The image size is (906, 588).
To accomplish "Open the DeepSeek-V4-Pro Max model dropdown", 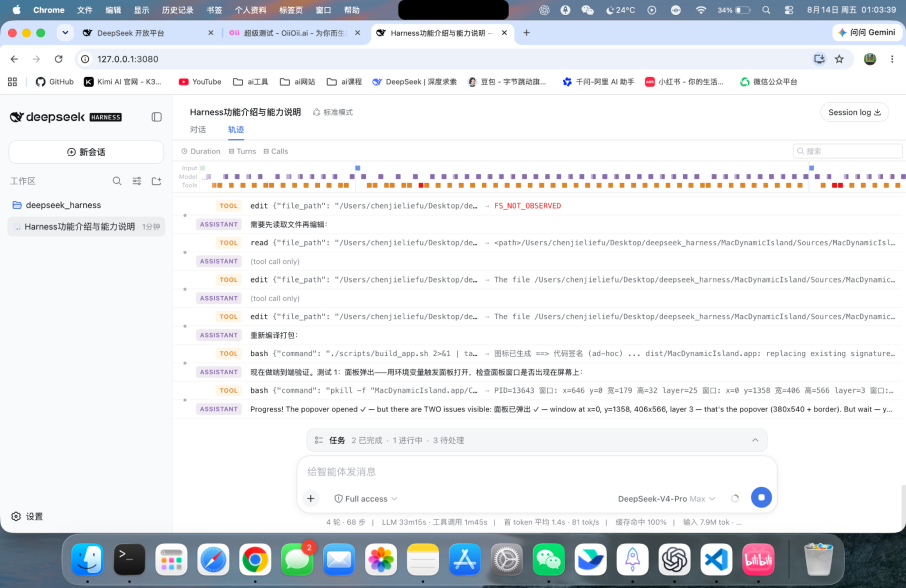I will (667, 498).
